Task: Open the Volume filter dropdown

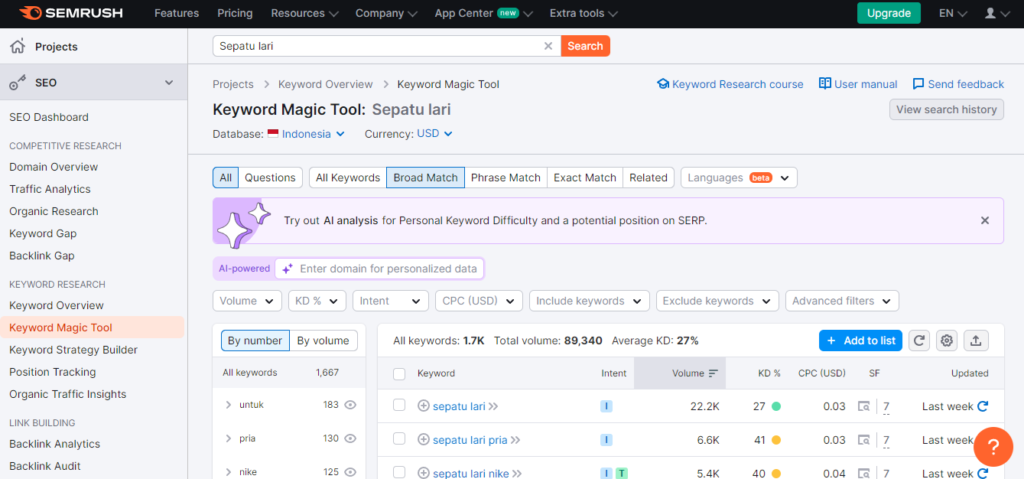Action: pos(247,301)
